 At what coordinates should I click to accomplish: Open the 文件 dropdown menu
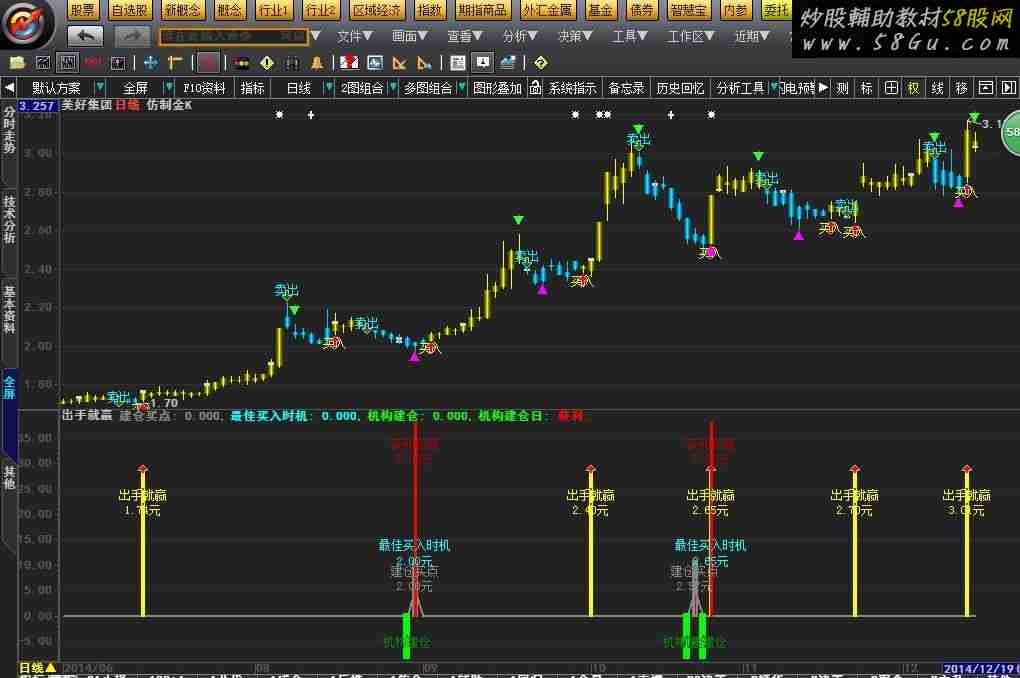[x=354, y=36]
